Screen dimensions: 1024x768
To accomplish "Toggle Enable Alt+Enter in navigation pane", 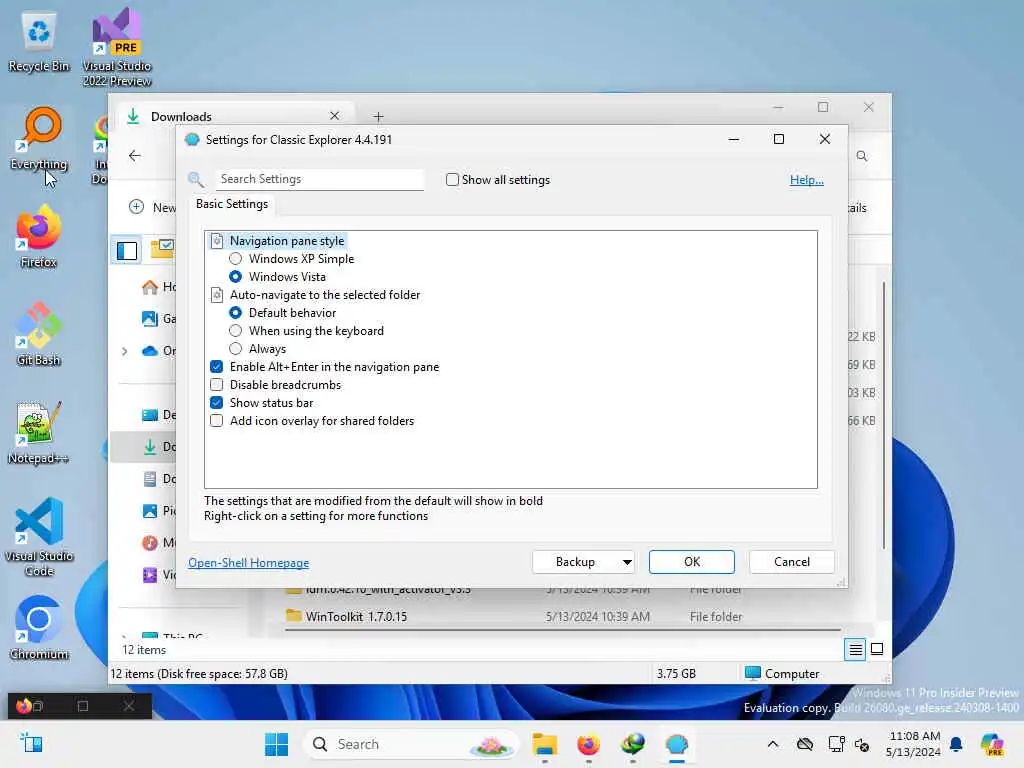I will pyautogui.click(x=217, y=367).
